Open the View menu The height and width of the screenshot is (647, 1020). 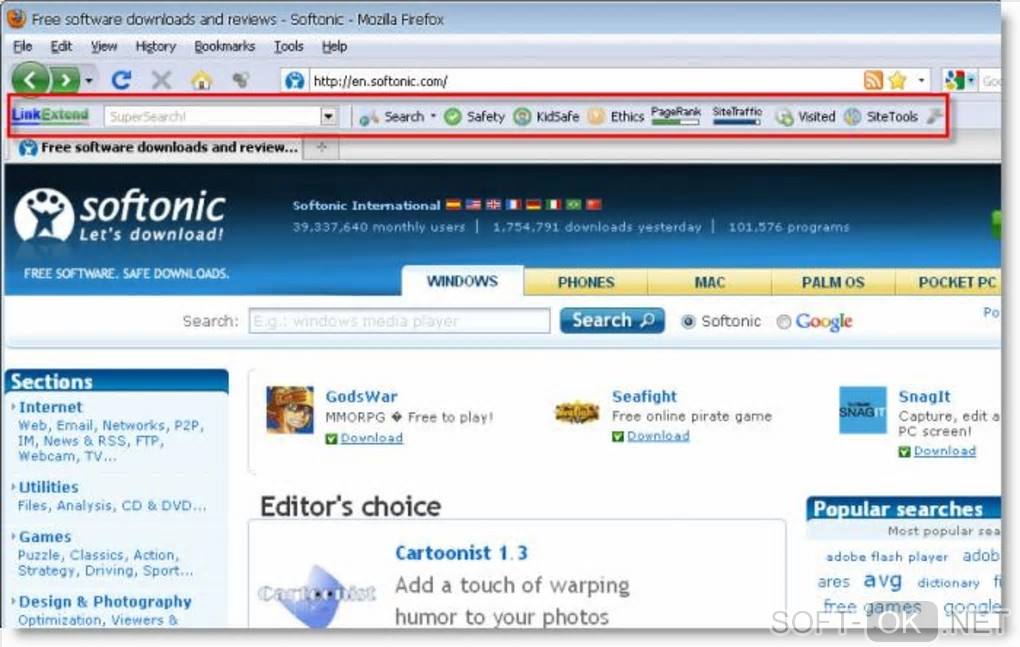tap(104, 46)
